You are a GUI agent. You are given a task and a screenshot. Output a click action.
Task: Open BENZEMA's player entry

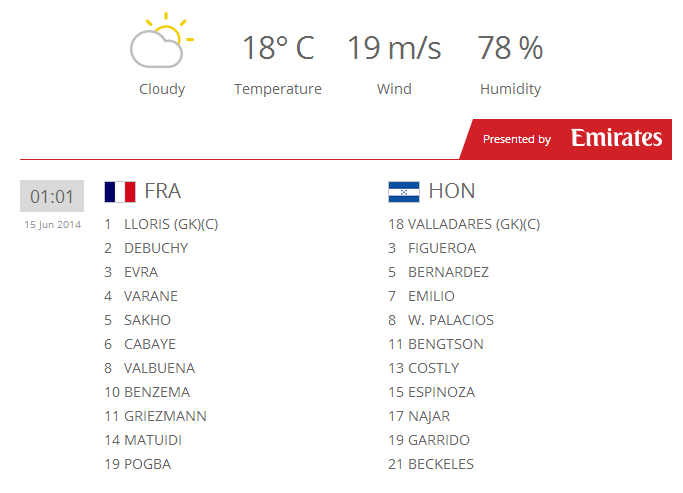click(156, 392)
